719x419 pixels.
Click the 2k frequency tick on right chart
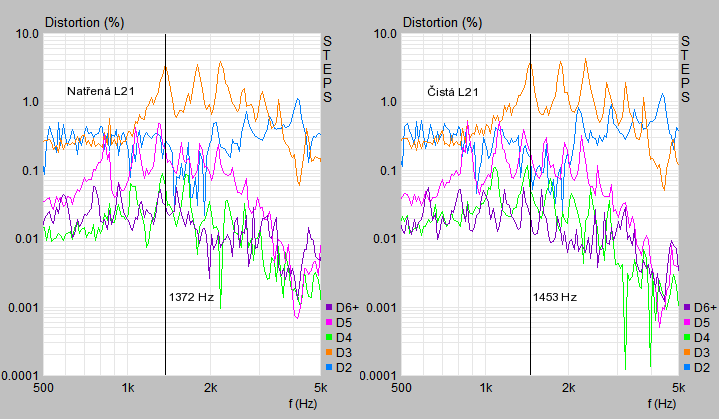[568, 388]
